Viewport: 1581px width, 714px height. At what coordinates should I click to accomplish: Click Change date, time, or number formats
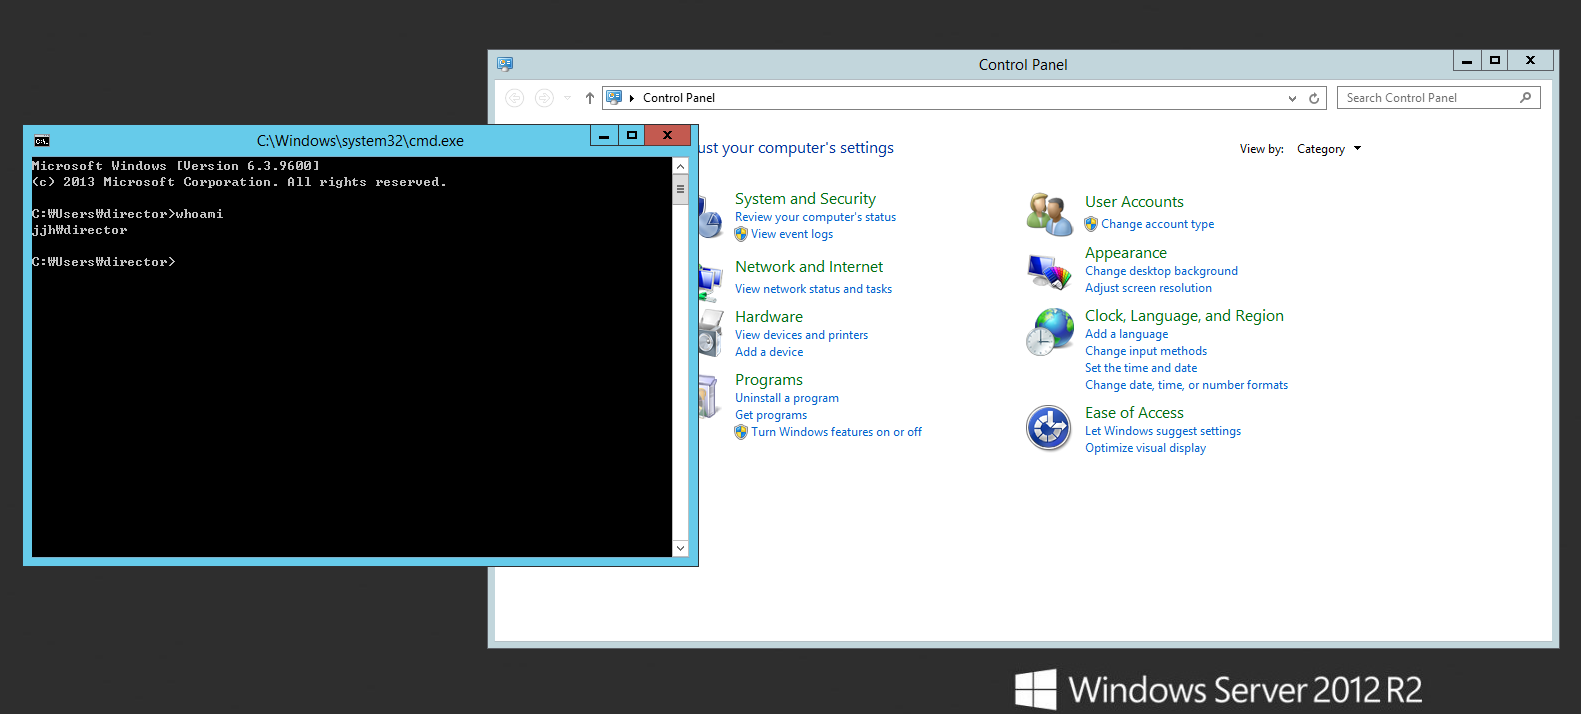[1186, 385]
